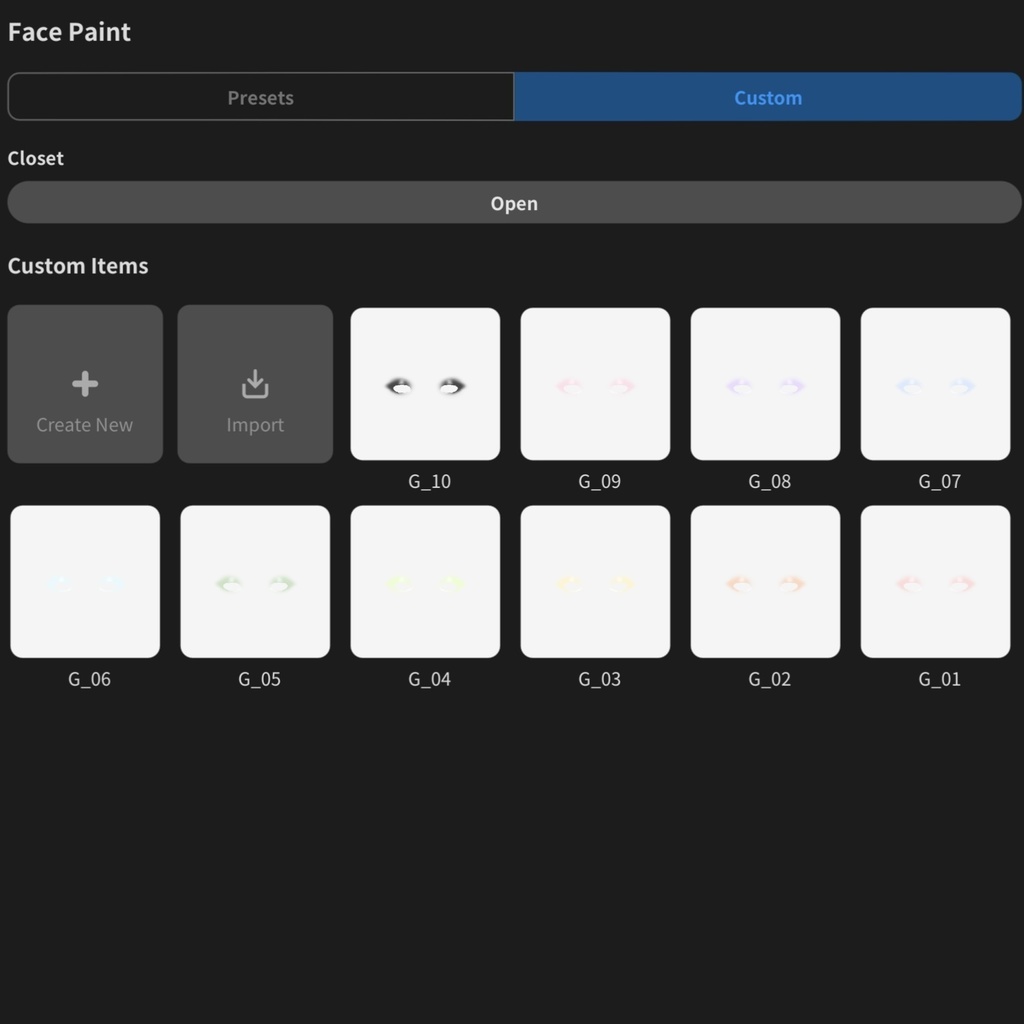Click the G_01 item name label
The width and height of the screenshot is (1024, 1024).
939,680
